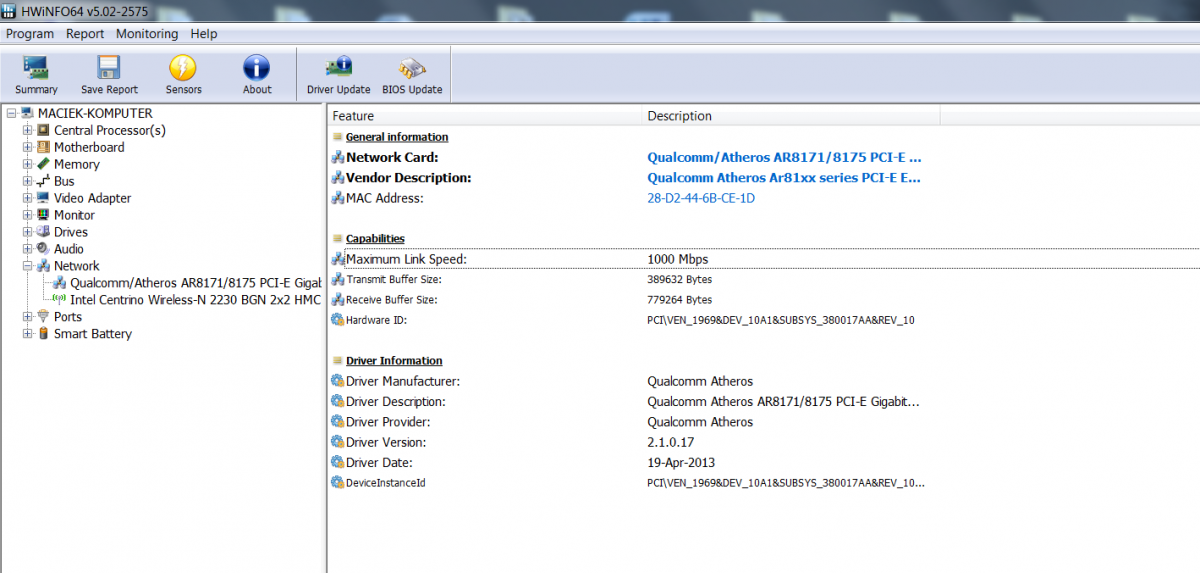Expand the Central Processor(s) node

click(28, 130)
